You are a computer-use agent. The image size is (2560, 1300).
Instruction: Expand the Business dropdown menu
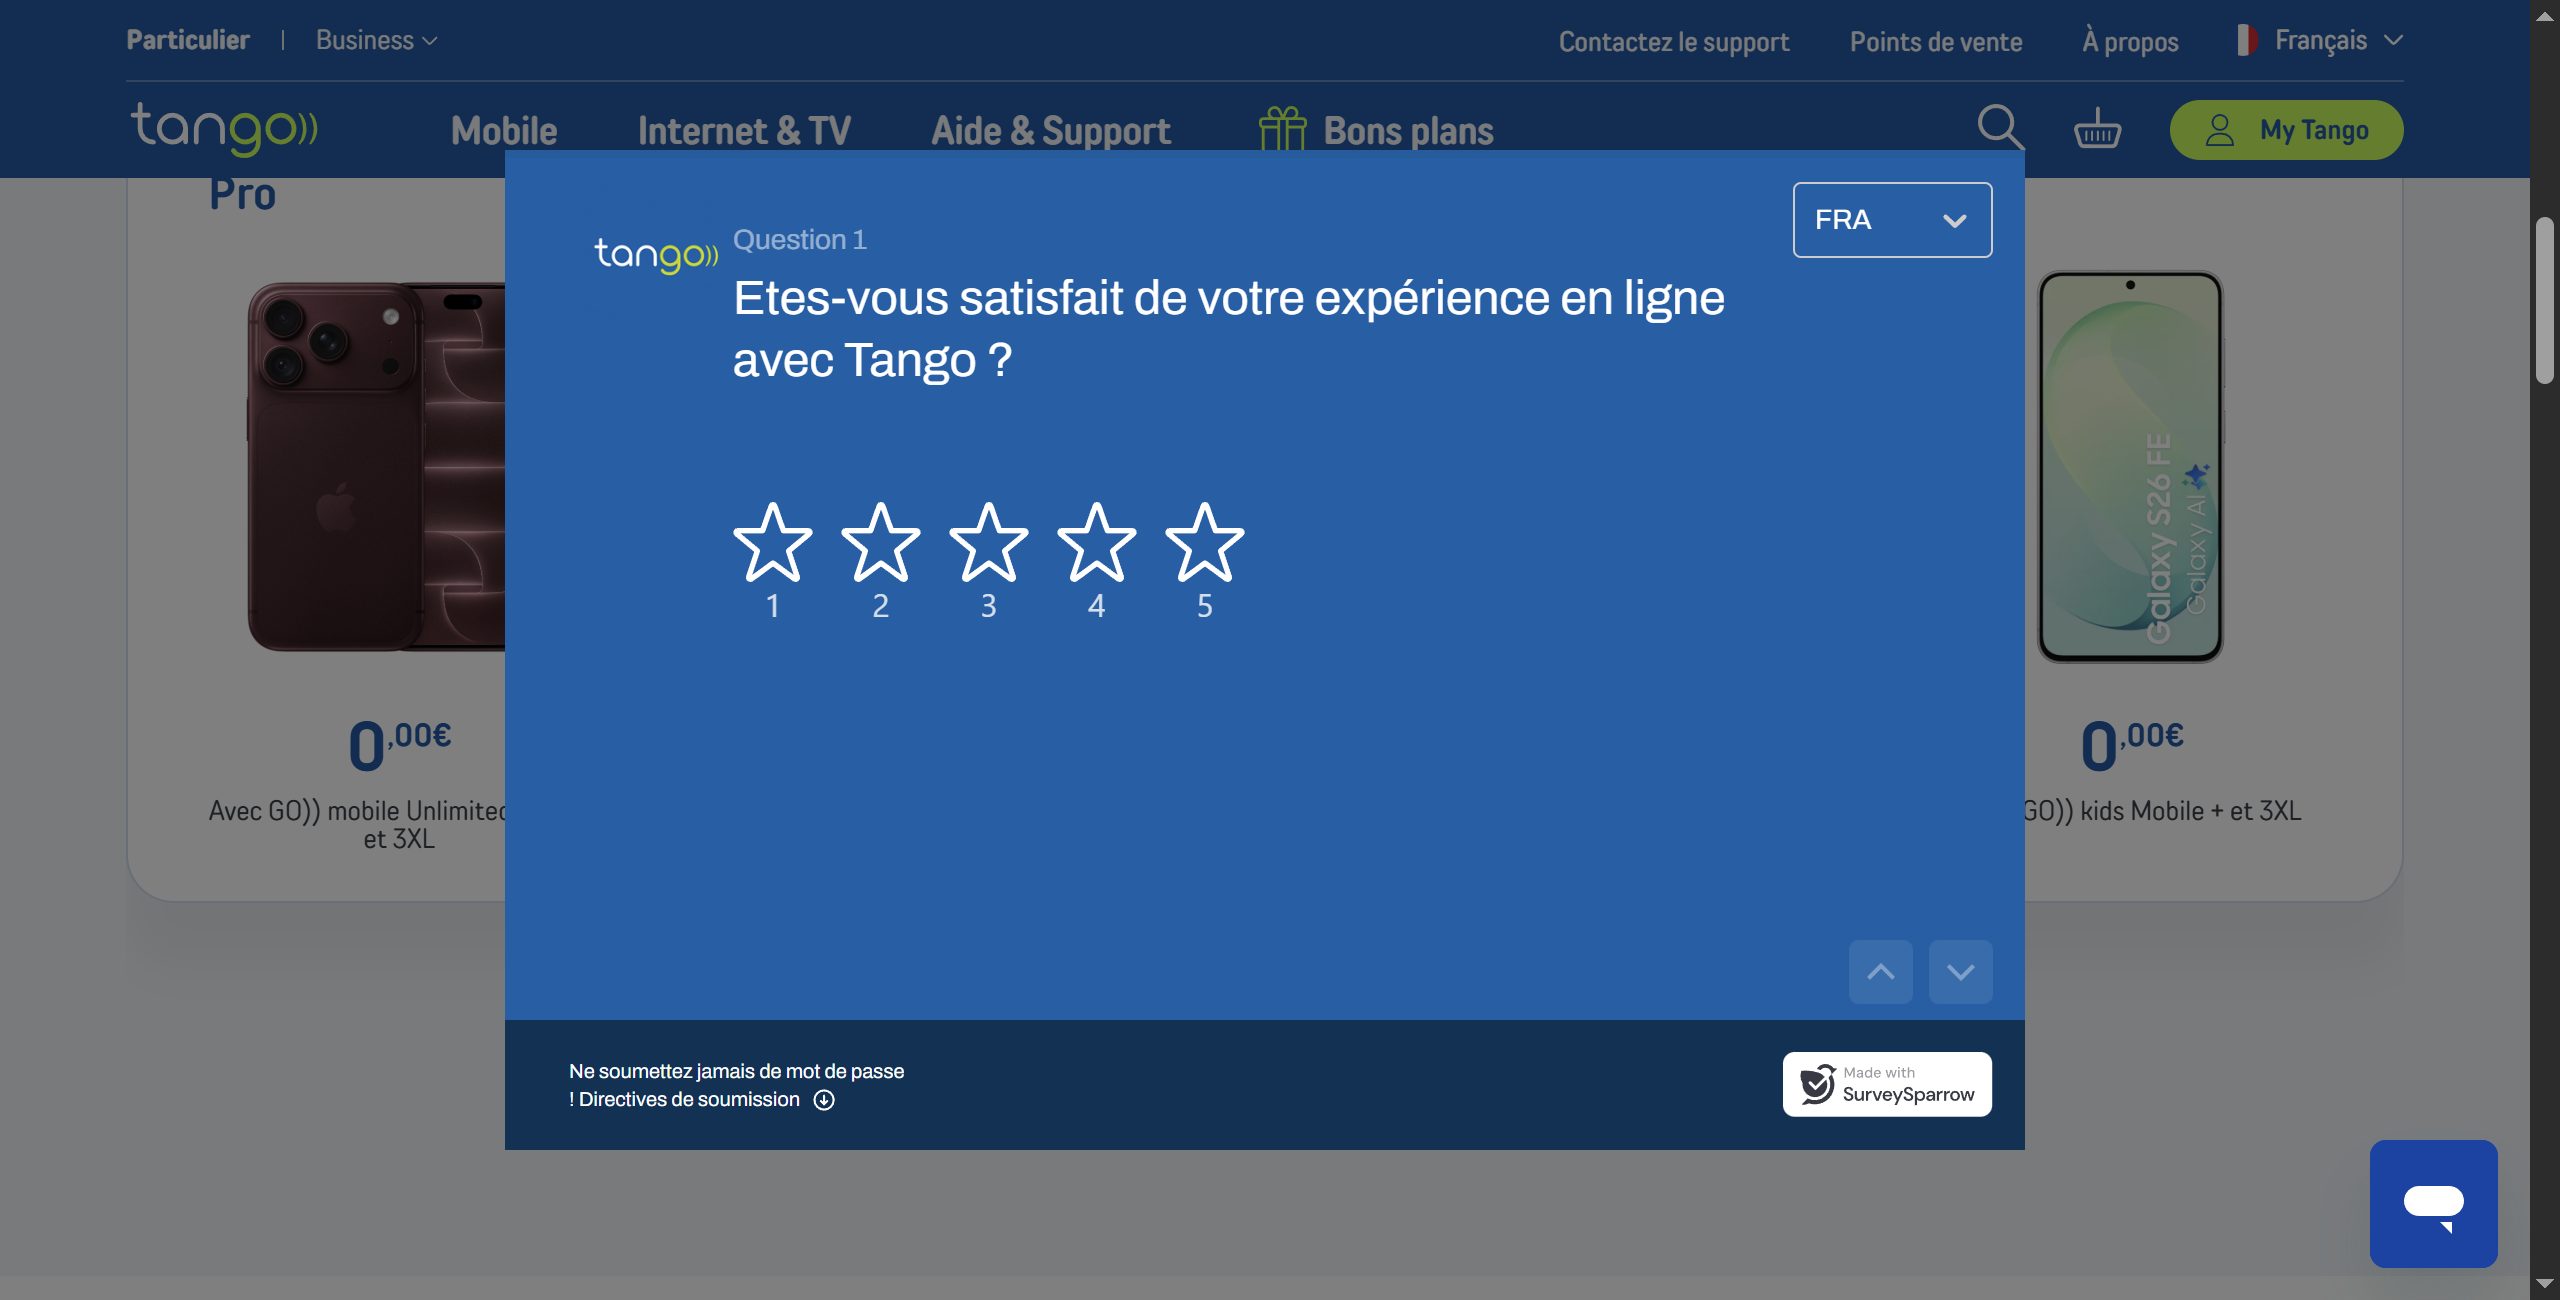[377, 40]
